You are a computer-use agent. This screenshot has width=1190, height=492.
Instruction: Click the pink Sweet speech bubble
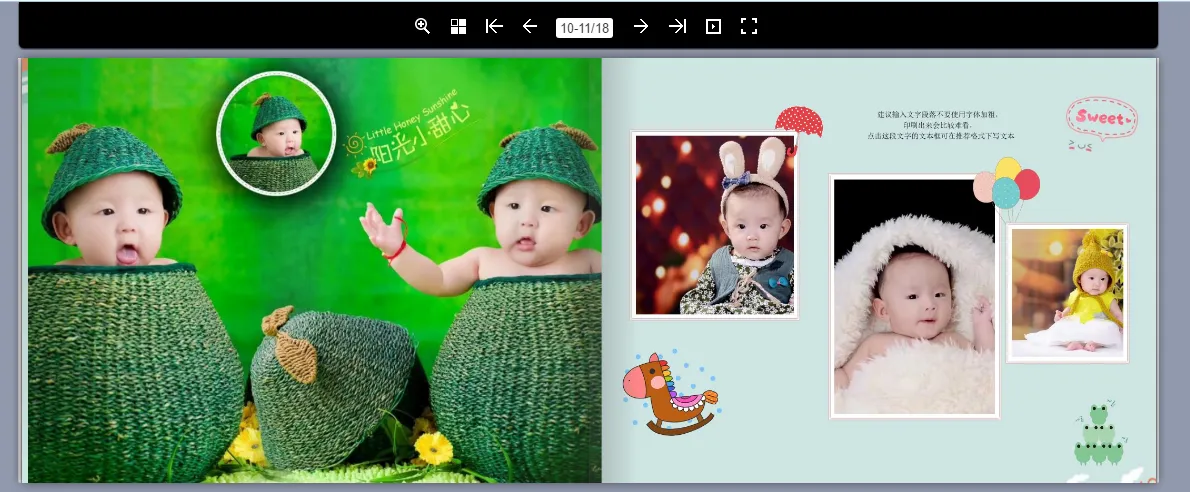1101,119
